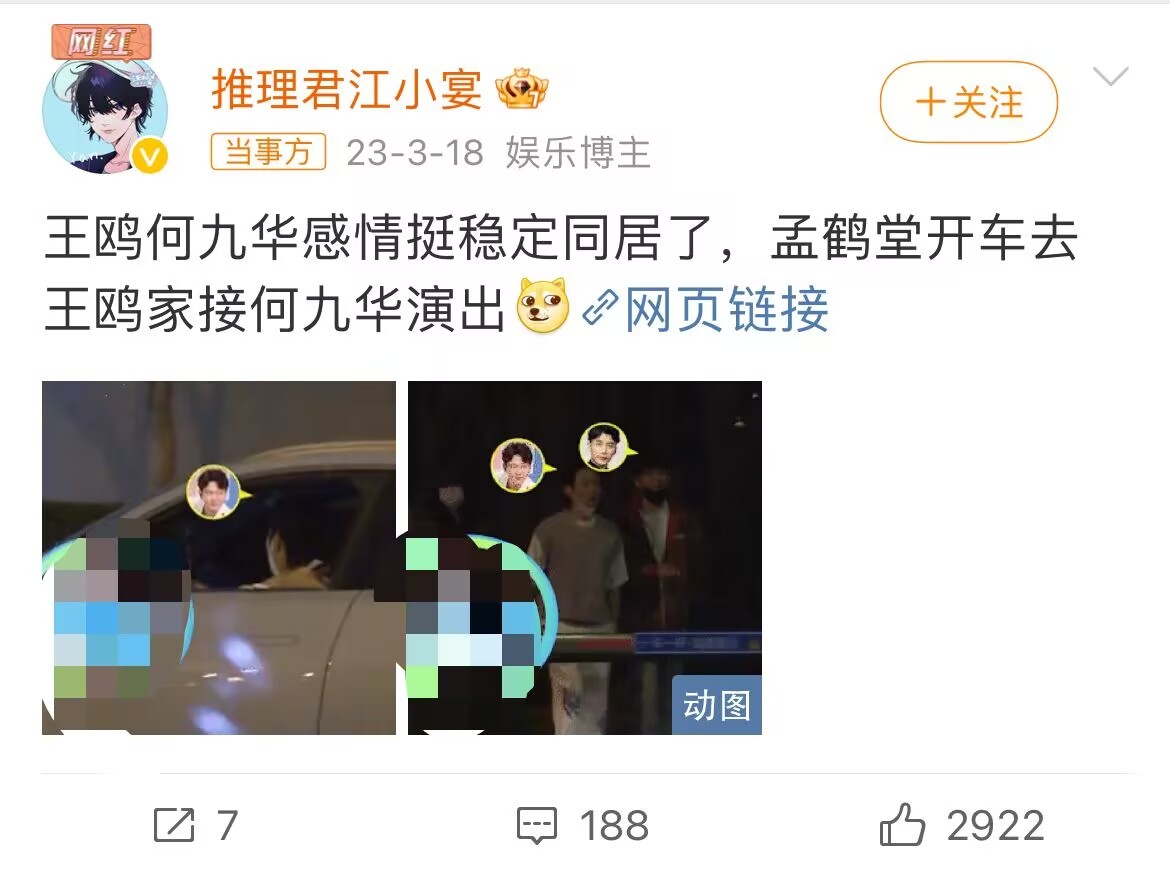The height and width of the screenshot is (880, 1170).
Task: Open username 推理君江小宴 profile
Action: [347, 90]
